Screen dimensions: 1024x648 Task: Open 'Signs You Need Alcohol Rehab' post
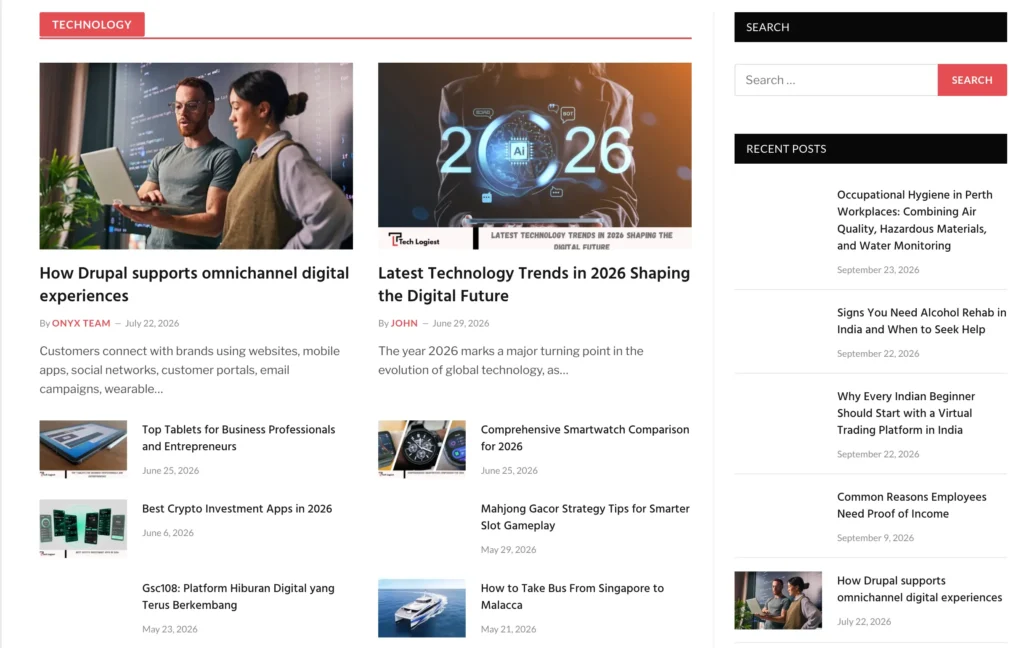(x=921, y=321)
